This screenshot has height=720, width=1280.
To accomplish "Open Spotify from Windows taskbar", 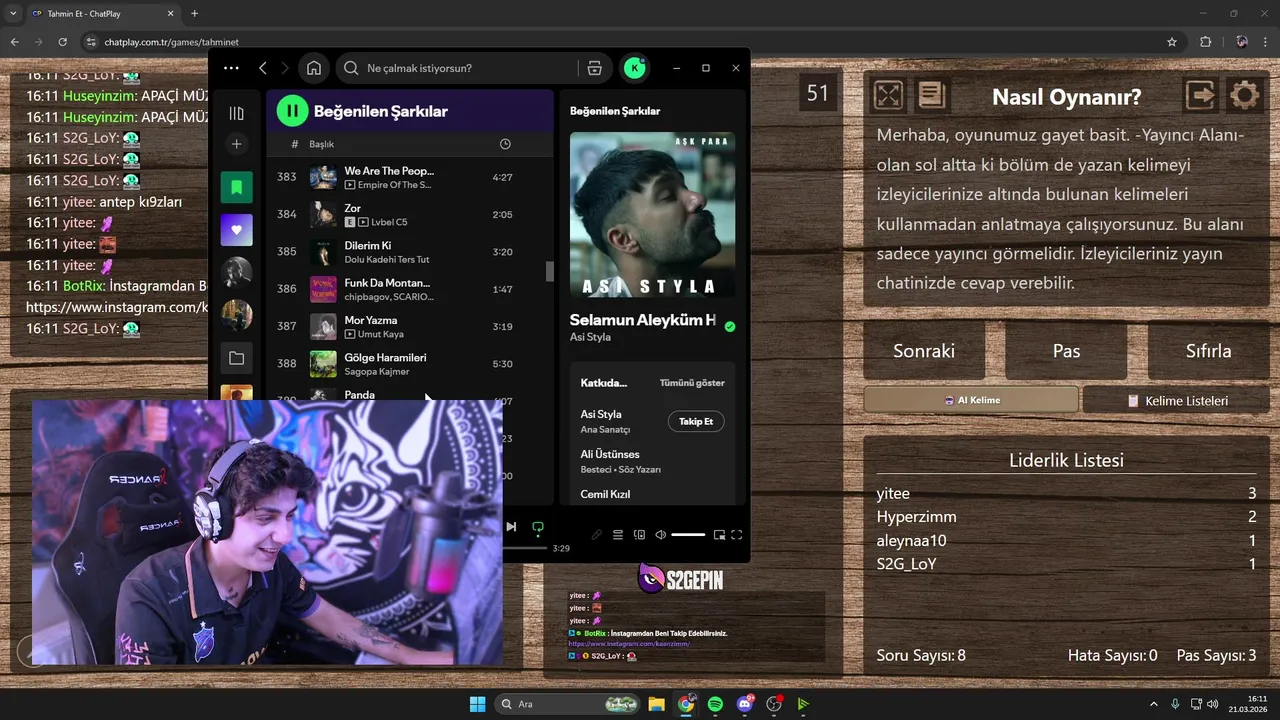I will (715, 704).
